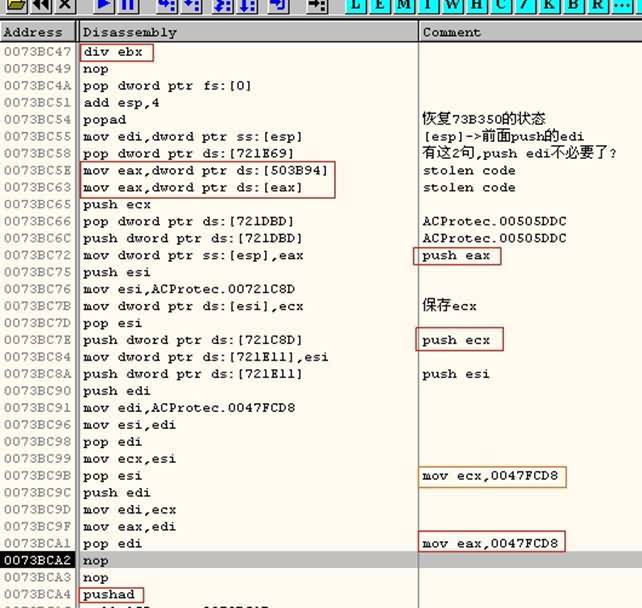Viewport: 642px width, 608px height.
Task: Click the Trace into toolbar icon
Action: [221, 5]
